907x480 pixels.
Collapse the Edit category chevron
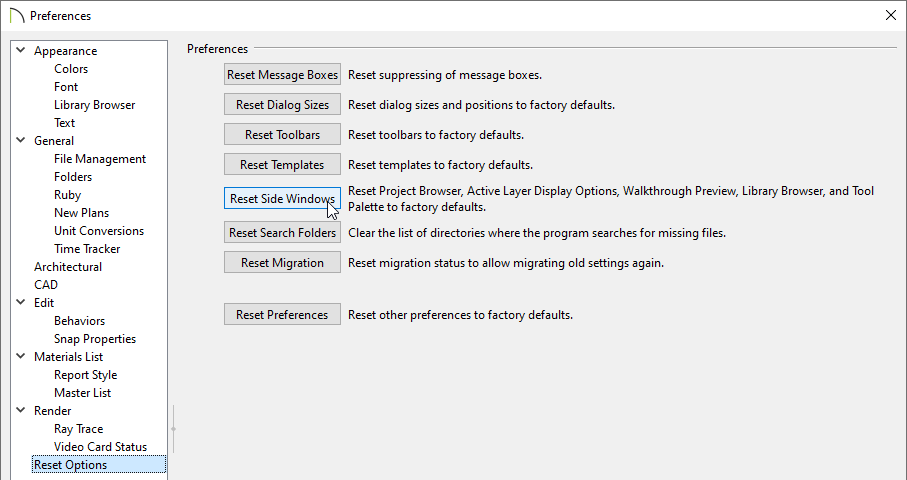pyautogui.click(x=21, y=303)
